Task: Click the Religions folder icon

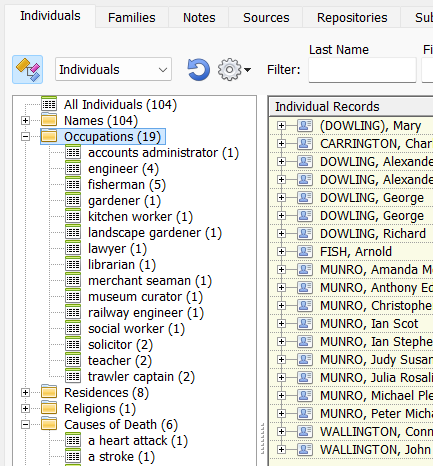Action: pos(49,408)
